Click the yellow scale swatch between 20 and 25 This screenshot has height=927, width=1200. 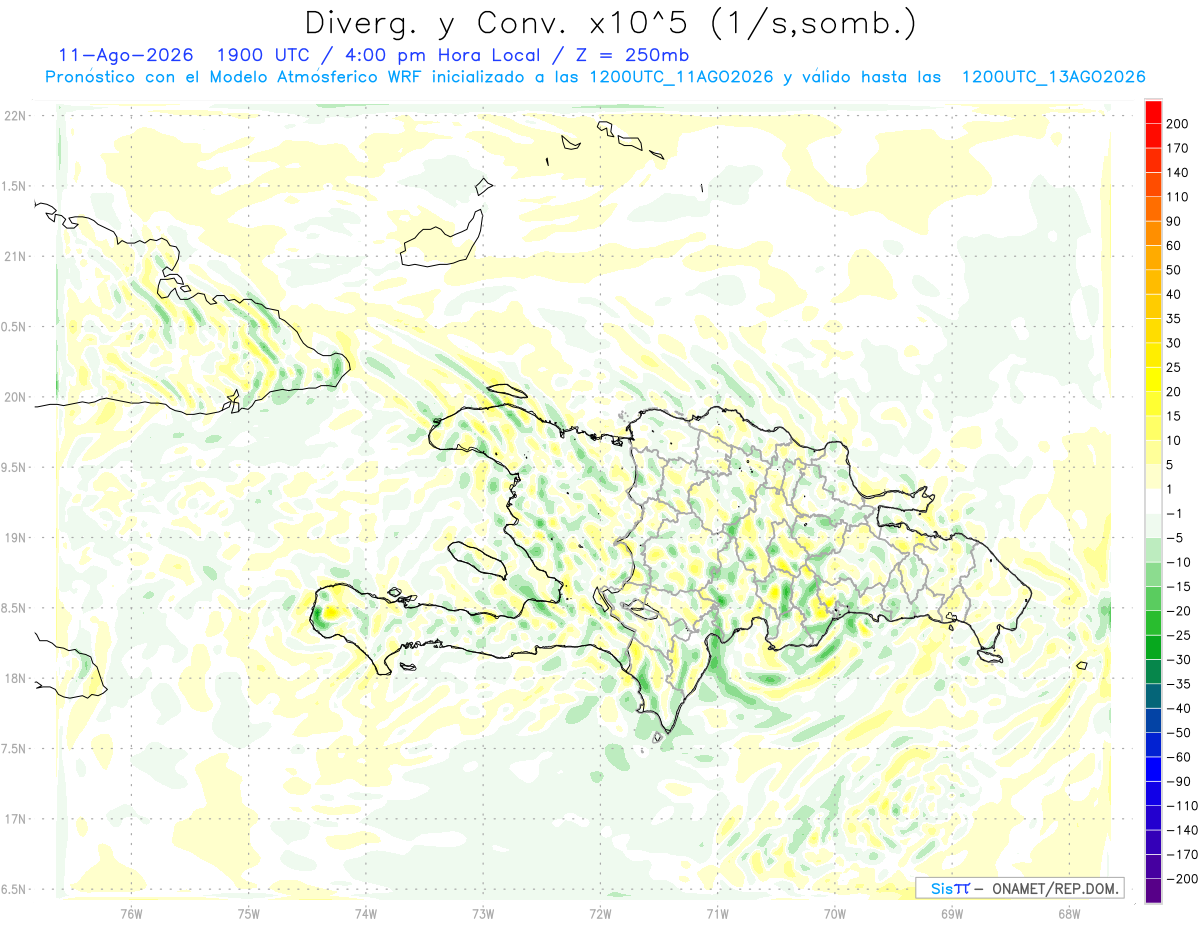(x=1154, y=379)
